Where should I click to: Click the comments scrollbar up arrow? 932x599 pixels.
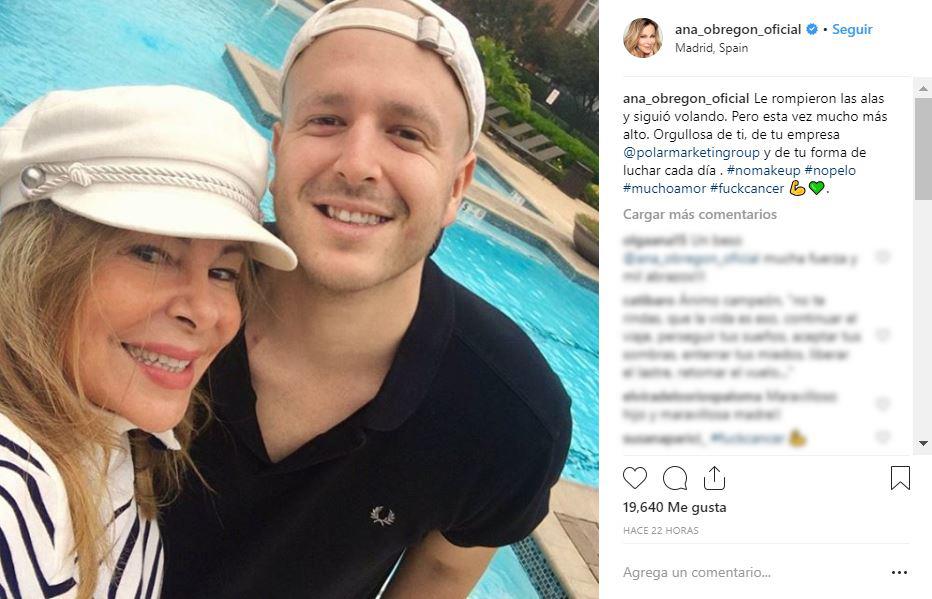pyautogui.click(x=922, y=89)
